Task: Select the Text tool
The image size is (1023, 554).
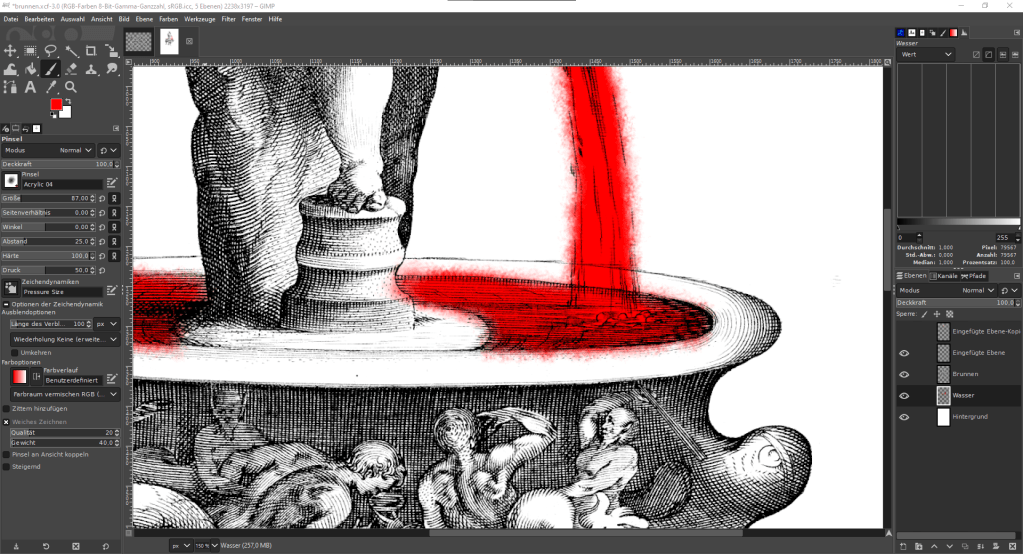Action: 30,87
